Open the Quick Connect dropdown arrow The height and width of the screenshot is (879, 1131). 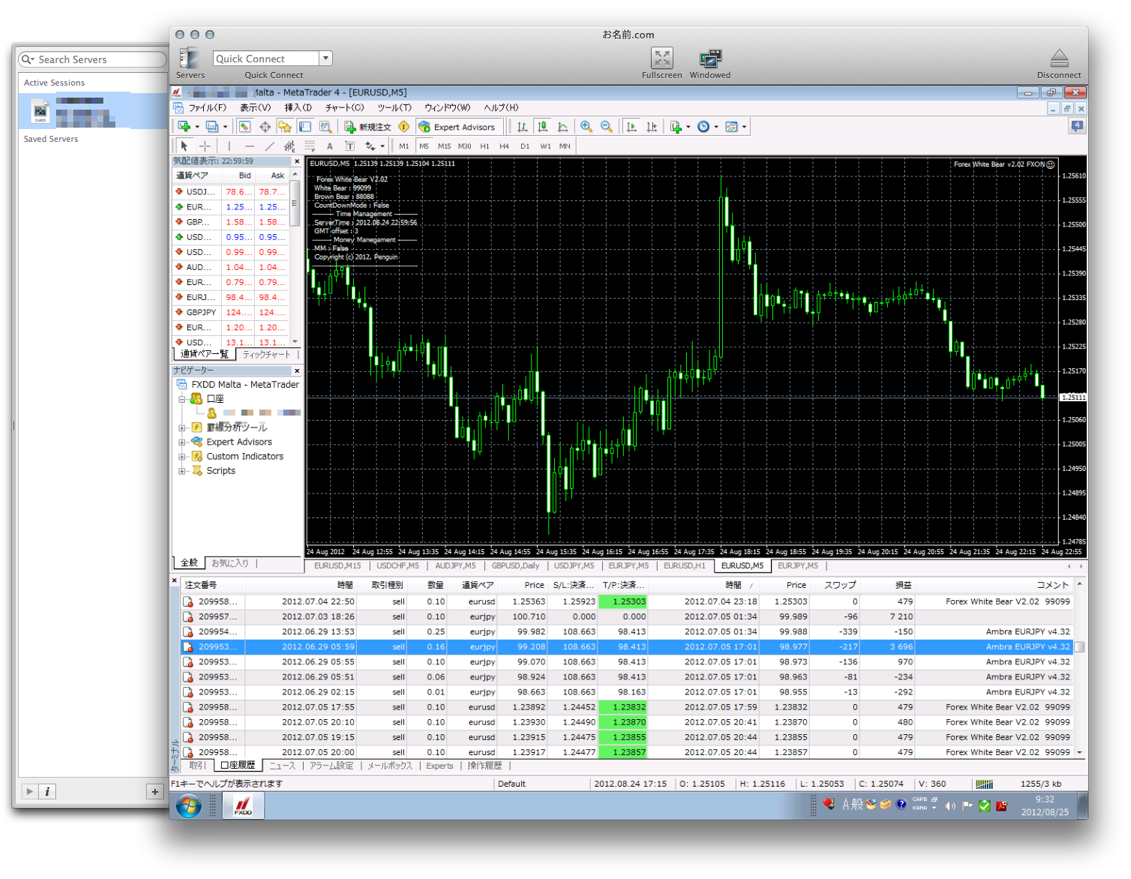[326, 58]
